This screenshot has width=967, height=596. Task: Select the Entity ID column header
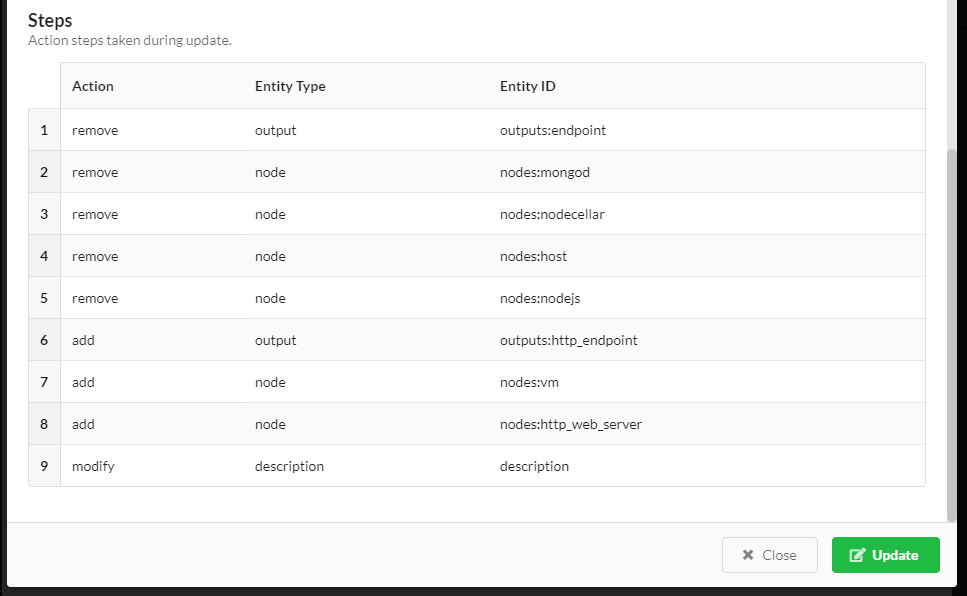tap(527, 86)
